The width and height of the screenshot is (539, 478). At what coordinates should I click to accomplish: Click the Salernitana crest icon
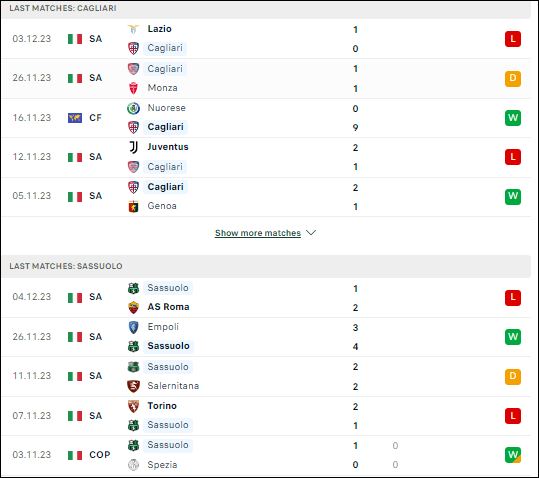pyautogui.click(x=133, y=386)
